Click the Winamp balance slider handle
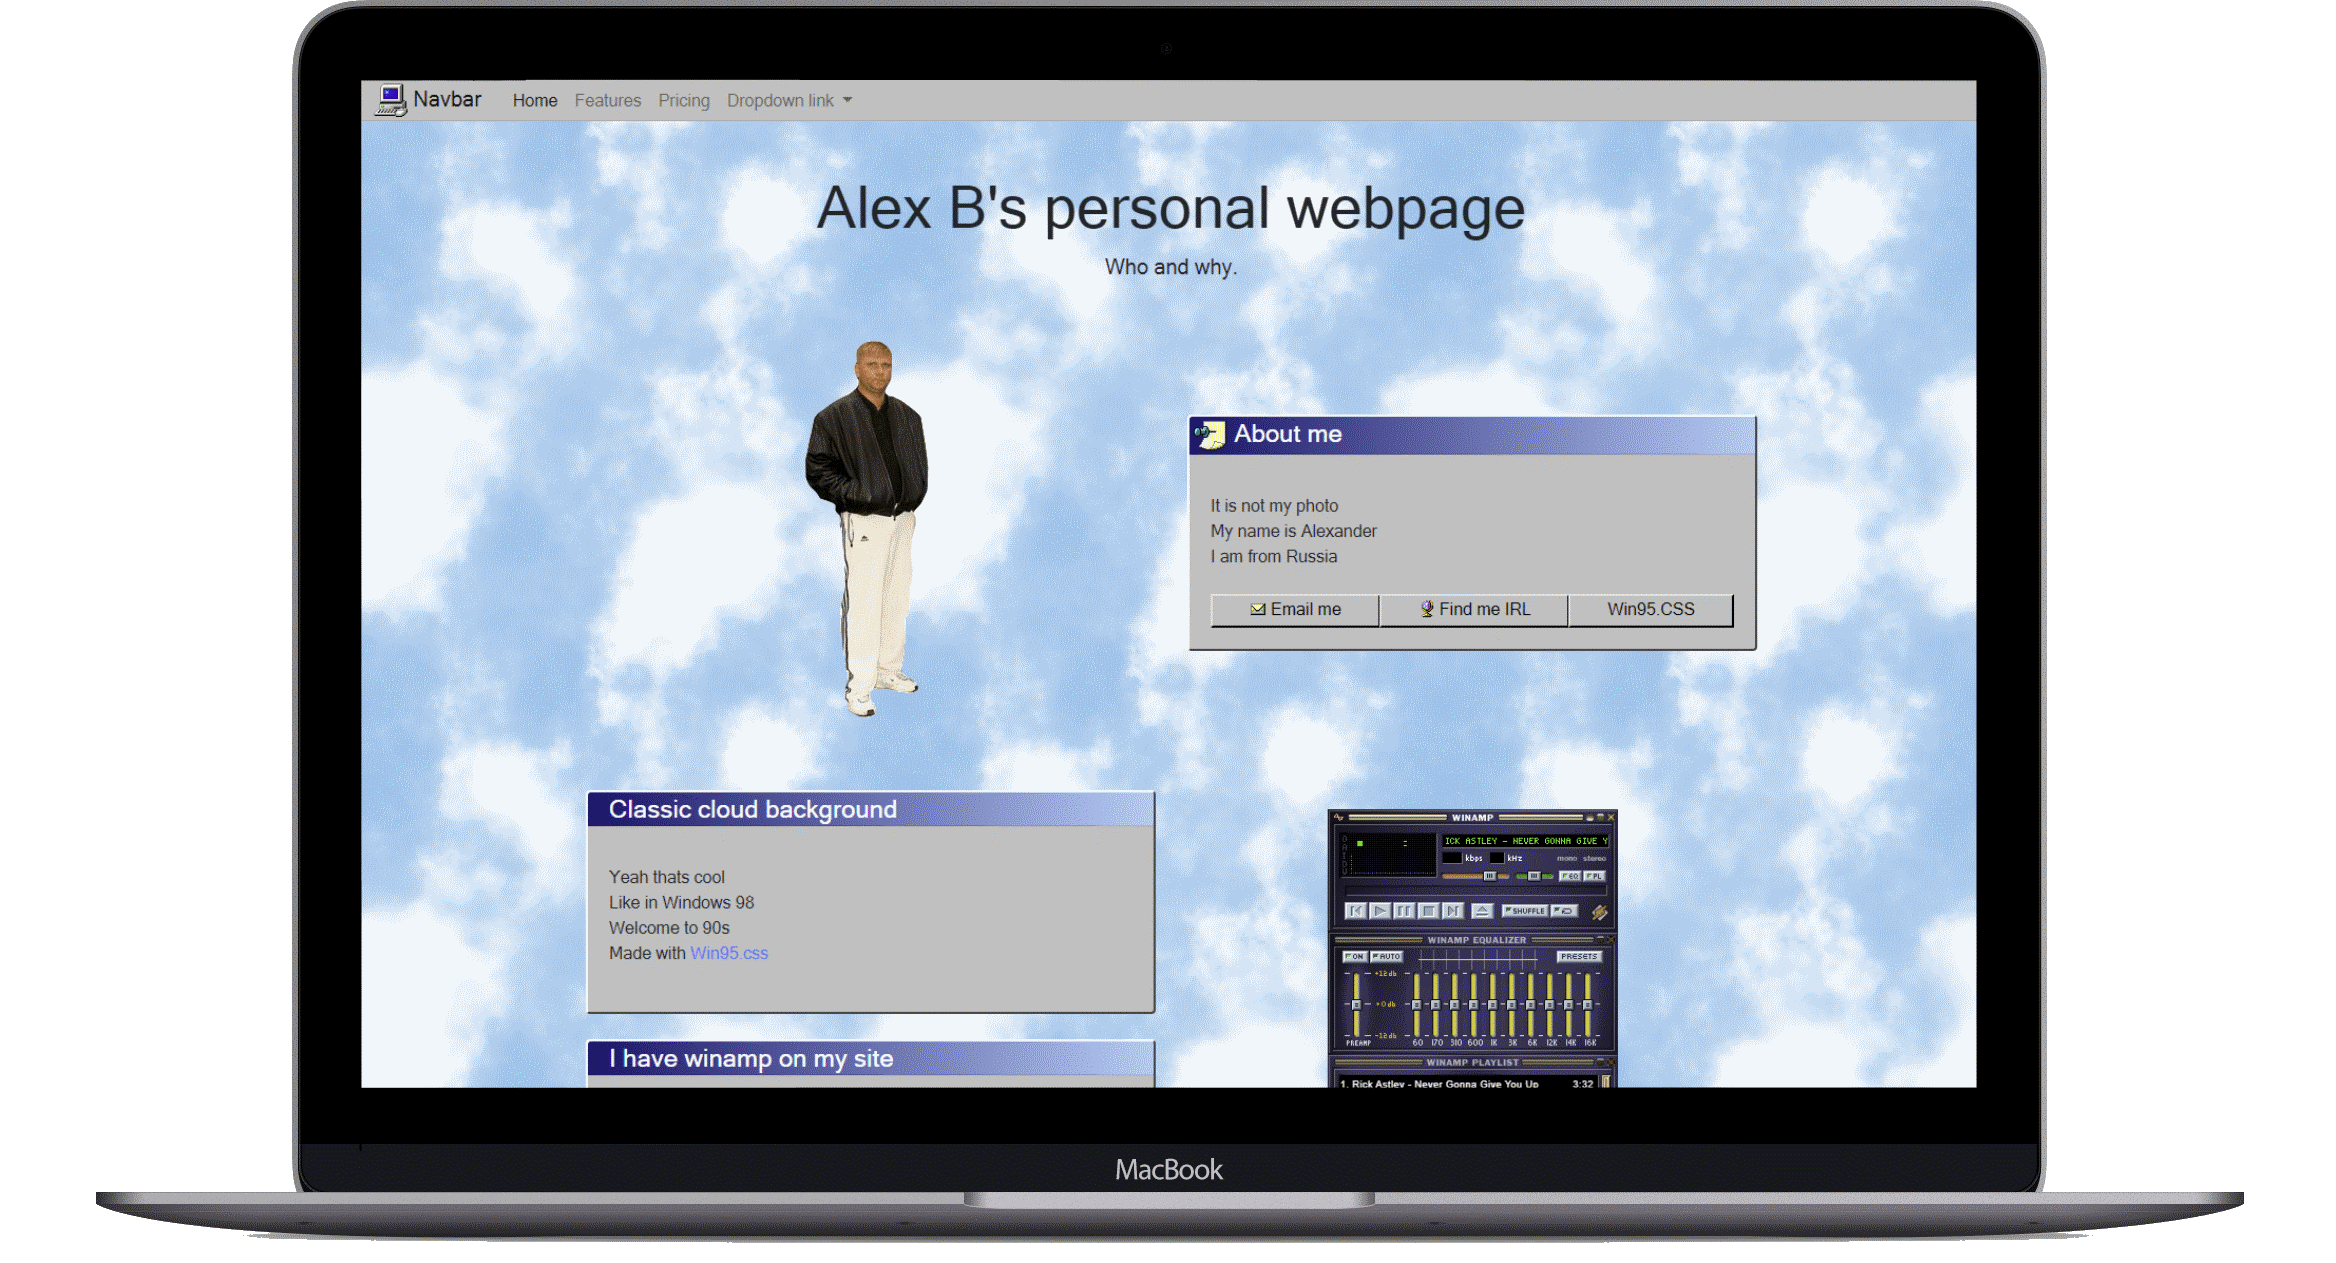The image size is (2336, 1263). coord(1534,876)
